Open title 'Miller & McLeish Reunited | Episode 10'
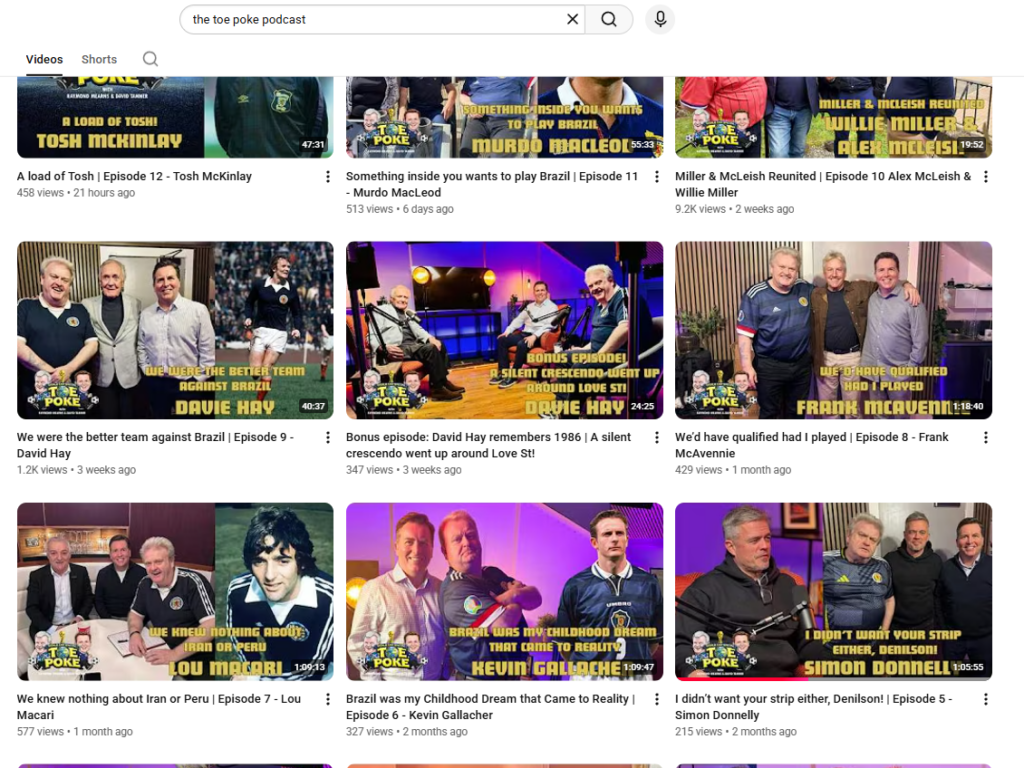The width and height of the screenshot is (1024, 768). pos(823,184)
